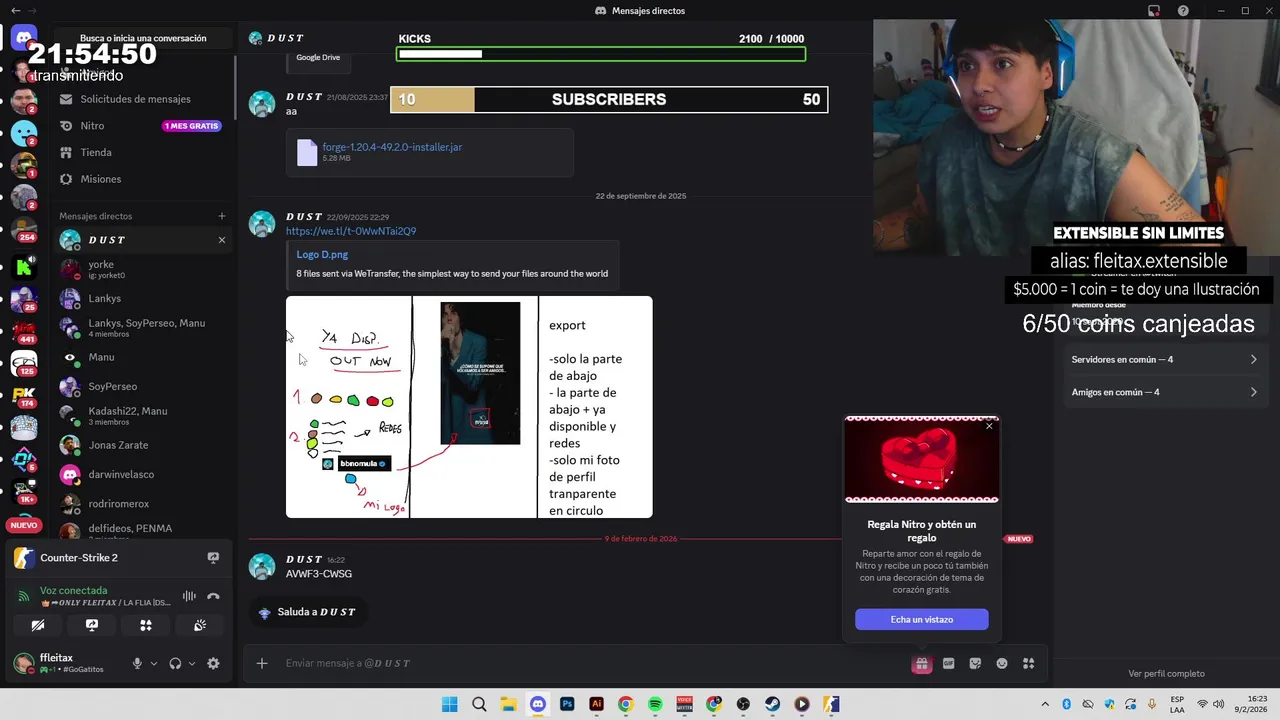Screen dimensions: 1280x720
Task: Open the GIF picker
Action: tap(948, 663)
